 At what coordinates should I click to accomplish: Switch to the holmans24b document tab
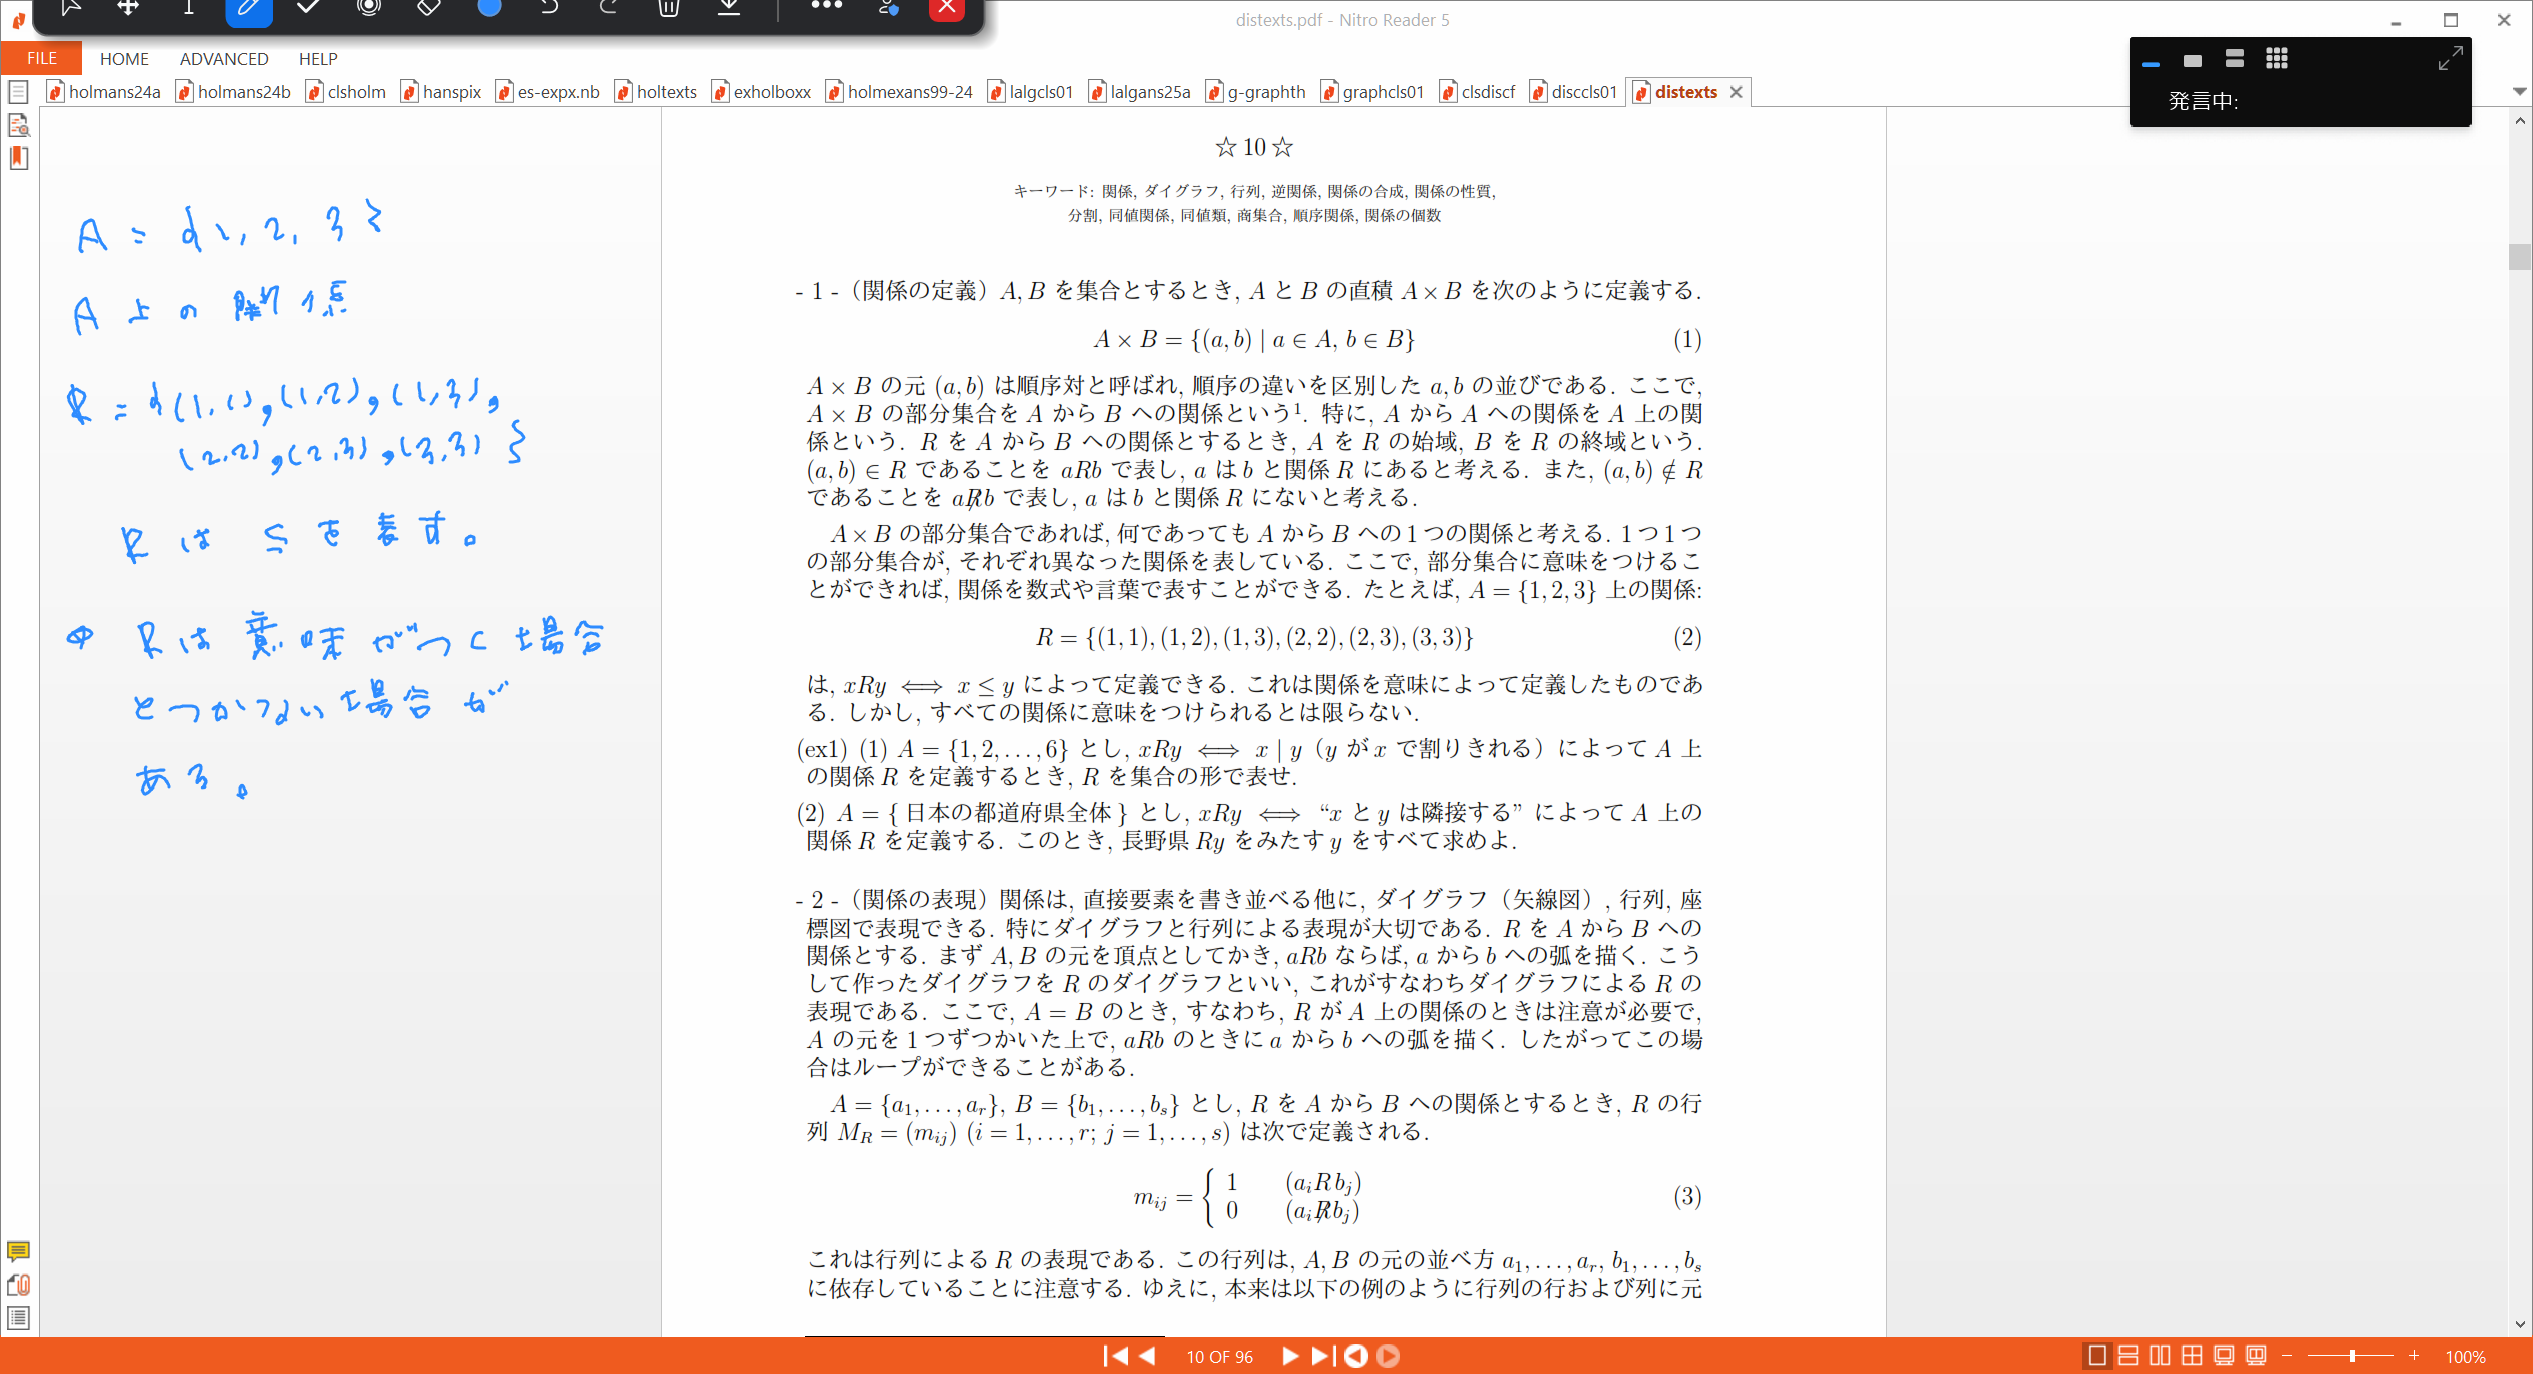tap(234, 92)
